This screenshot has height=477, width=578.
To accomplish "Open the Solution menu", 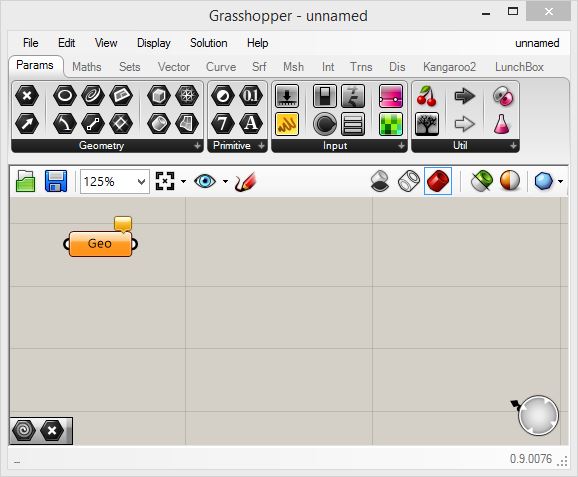I will 209,43.
